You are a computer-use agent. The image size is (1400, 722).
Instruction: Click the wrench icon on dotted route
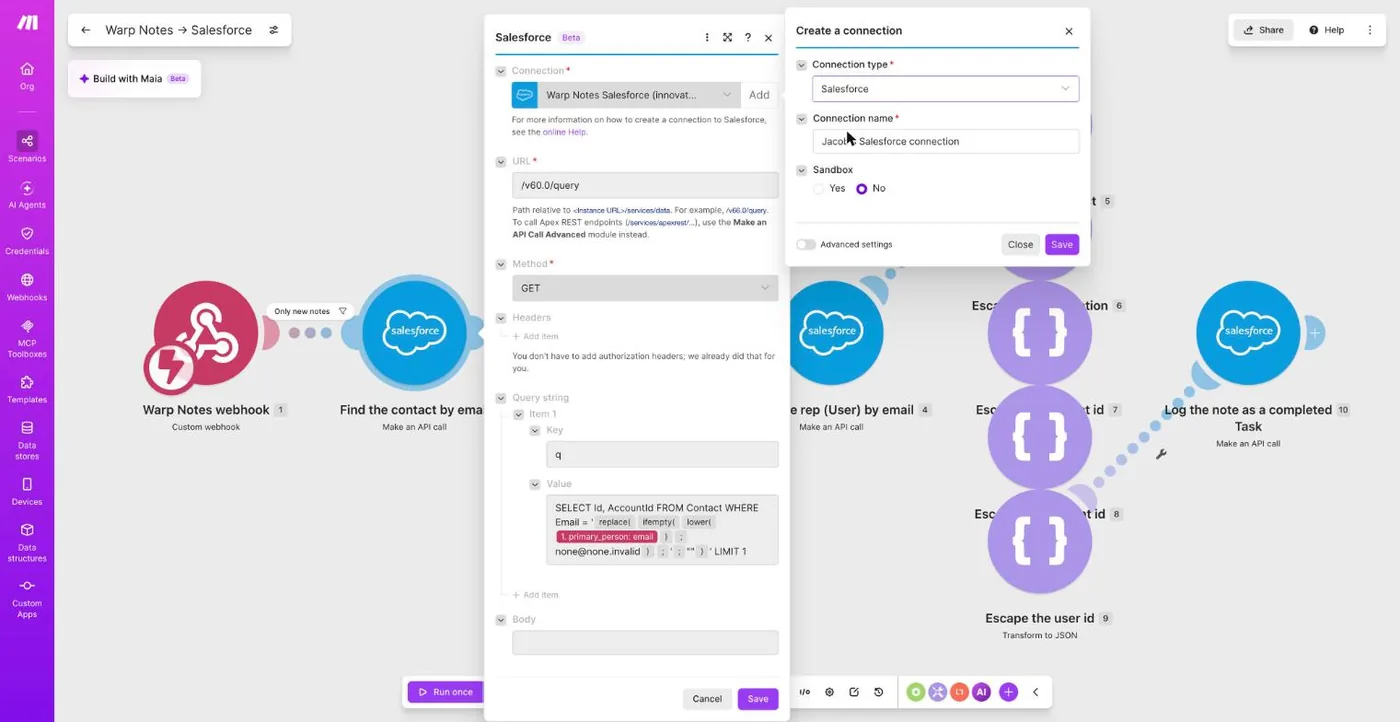[x=1161, y=454]
